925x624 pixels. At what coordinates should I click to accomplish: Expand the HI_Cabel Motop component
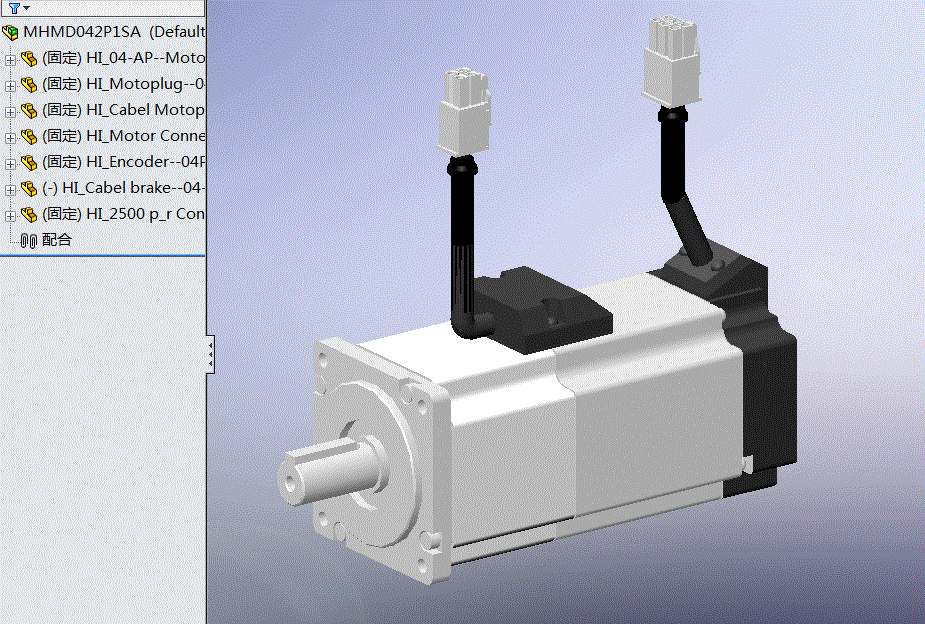click(10, 111)
